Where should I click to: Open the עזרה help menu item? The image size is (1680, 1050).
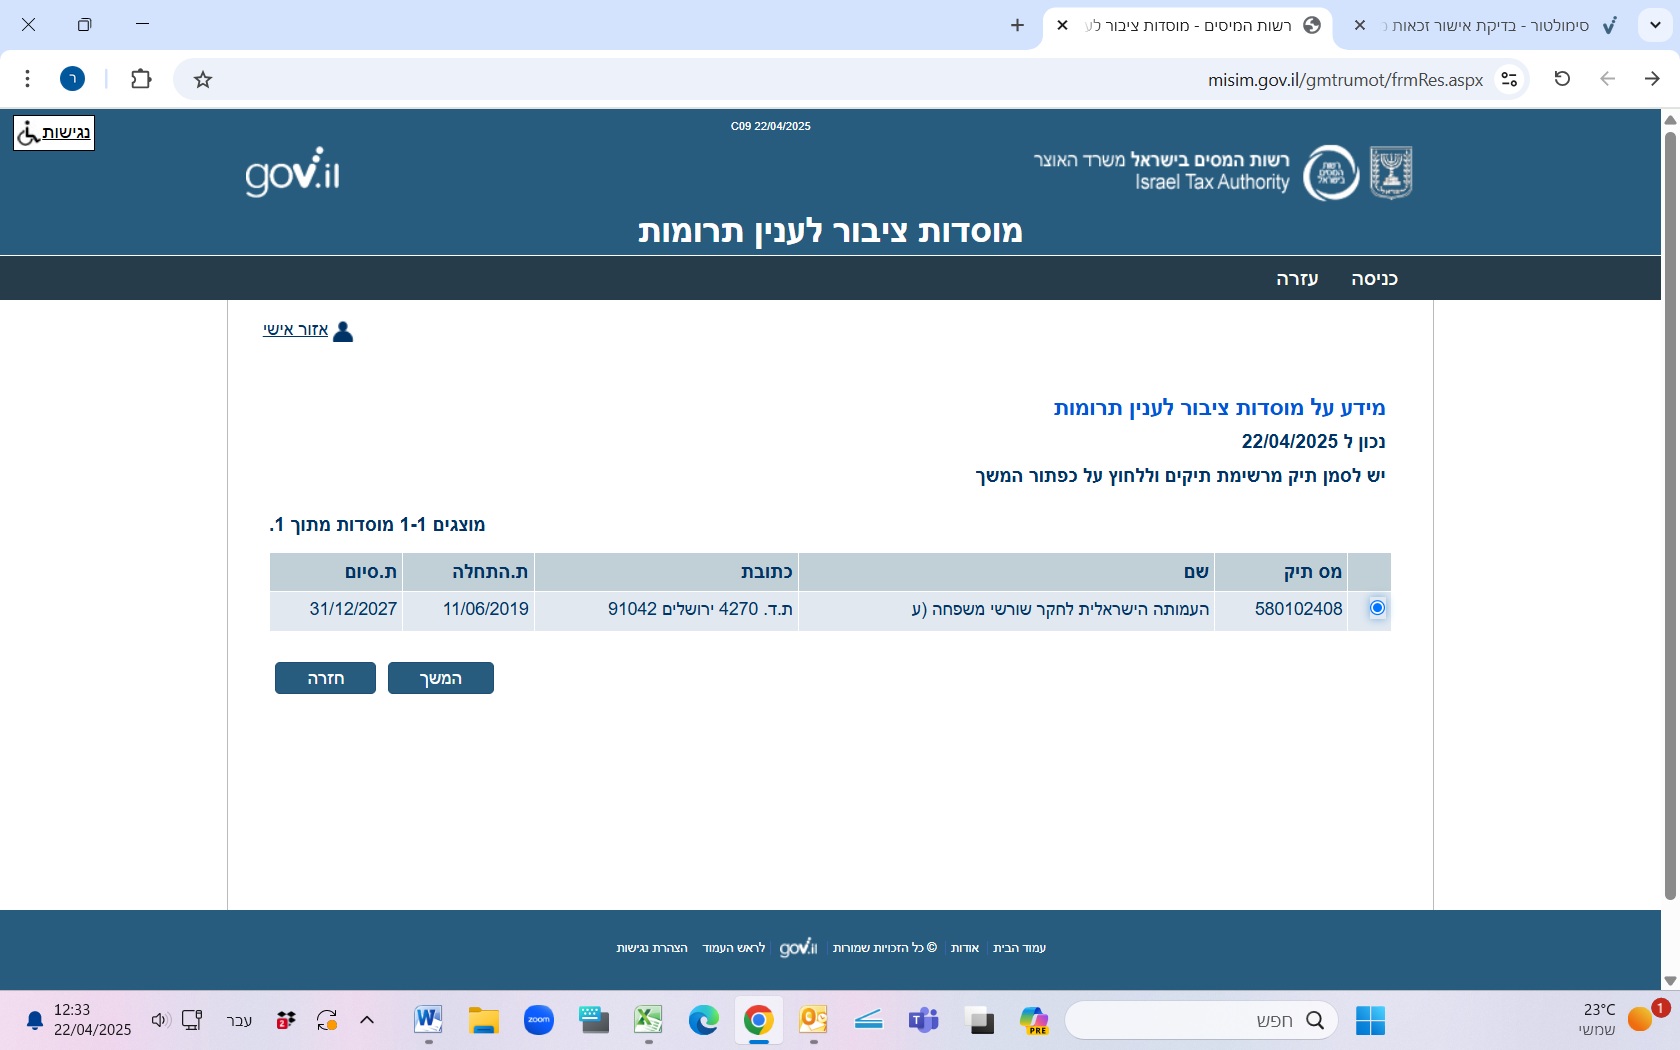(x=1297, y=279)
